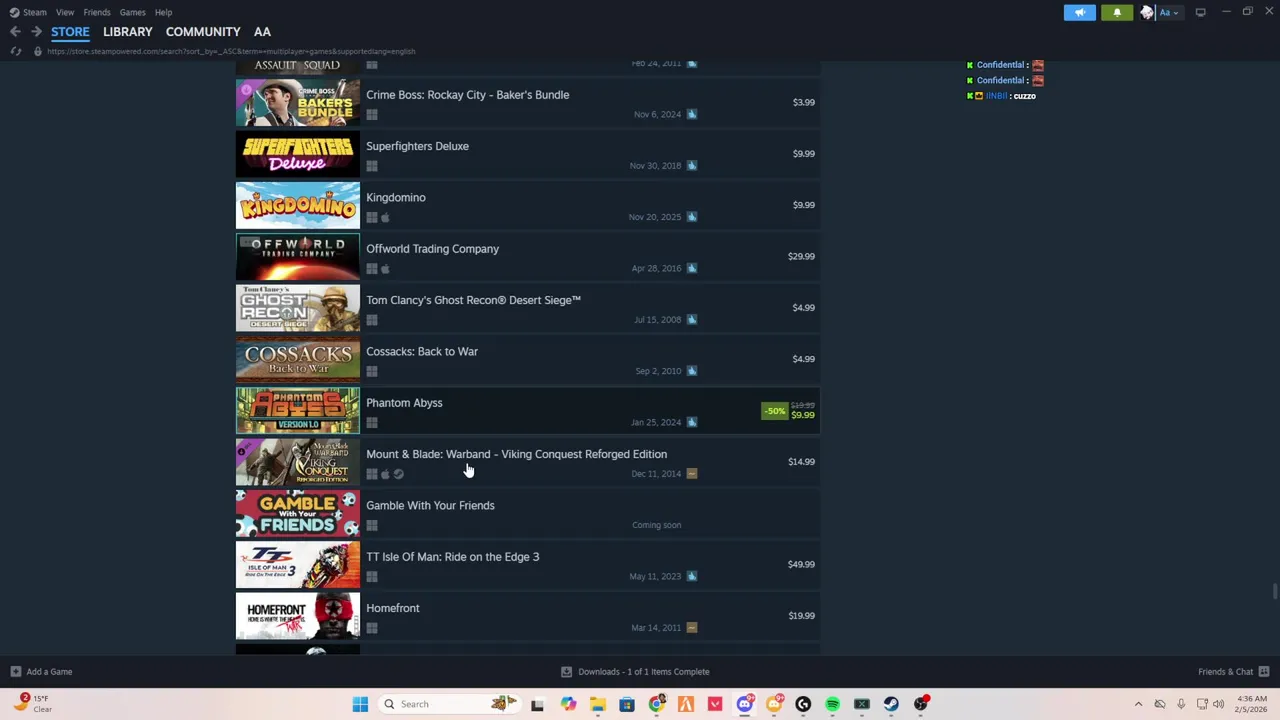Go back with the left arrow
The image size is (1280, 720).
15,32
